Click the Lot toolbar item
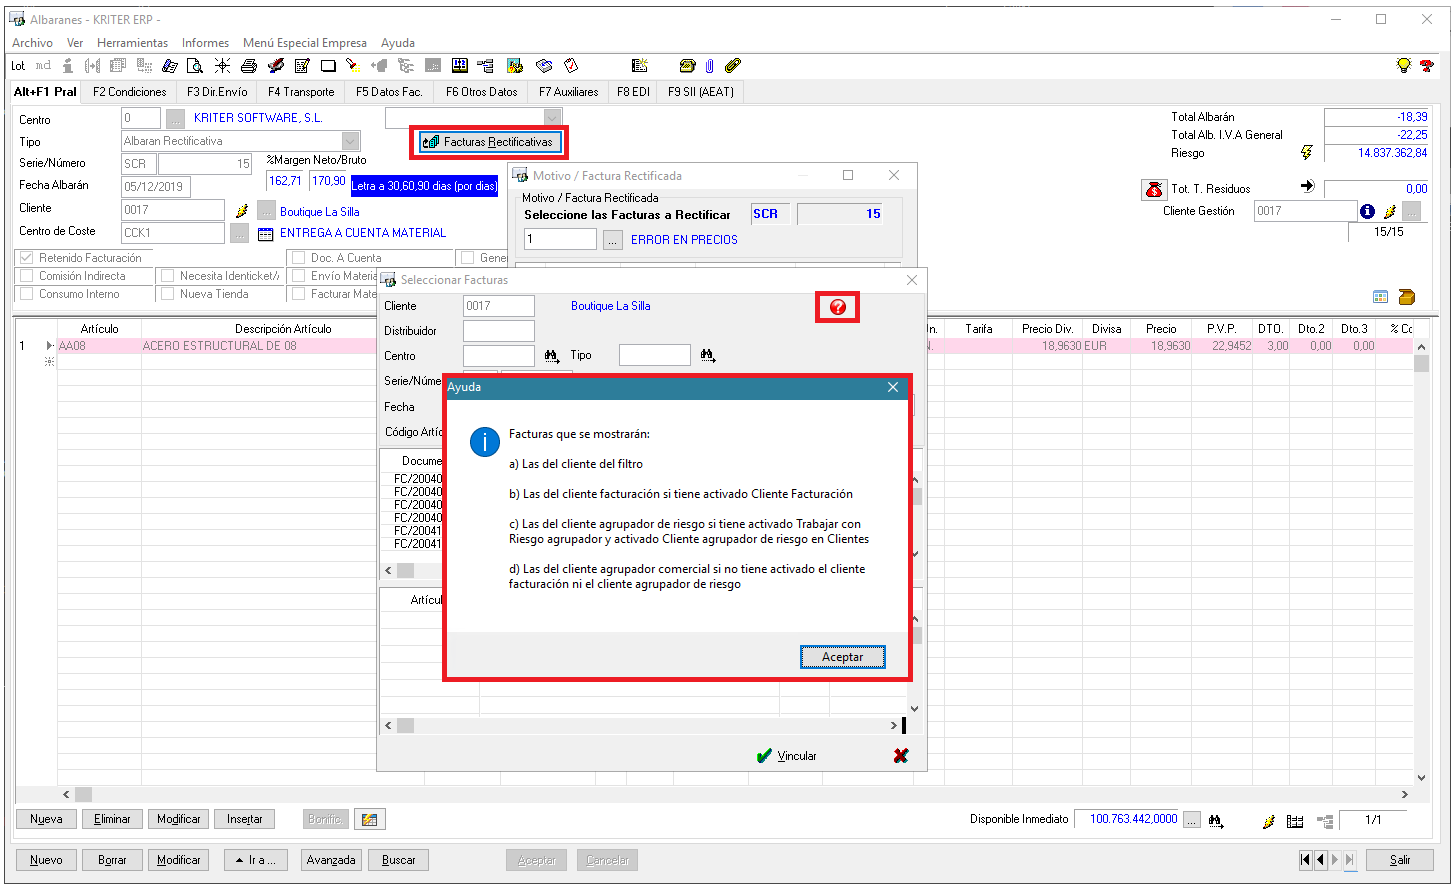The image size is (1456, 889). tap(18, 66)
